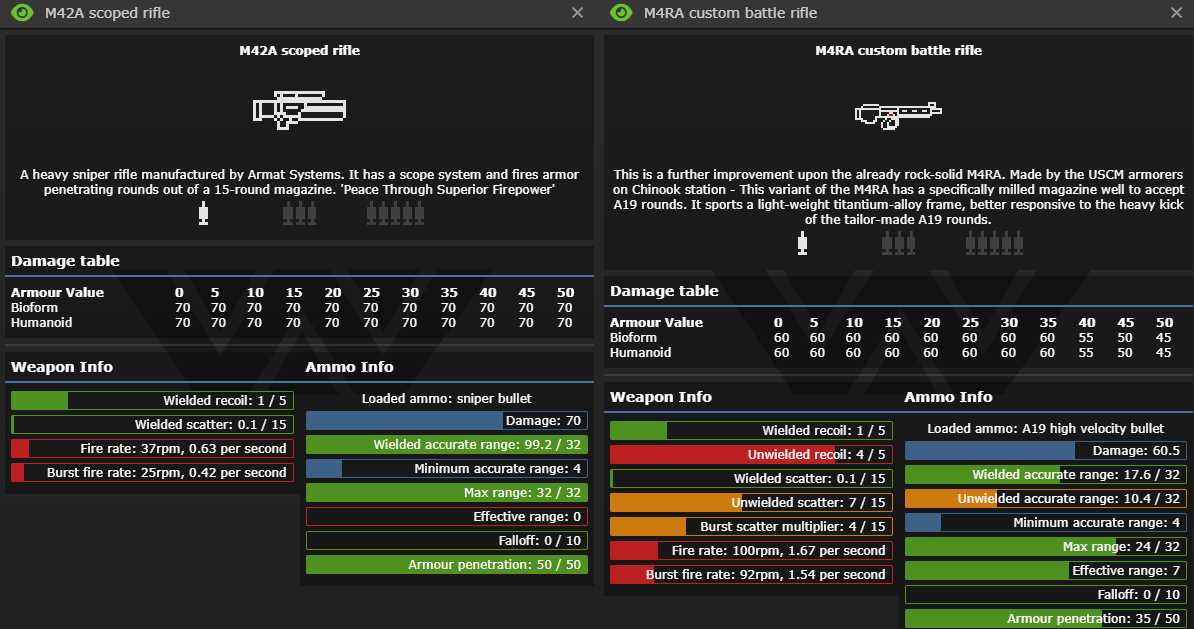Click the M42A scoped rifle sprite image
This screenshot has width=1194, height=629.
coord(299,109)
